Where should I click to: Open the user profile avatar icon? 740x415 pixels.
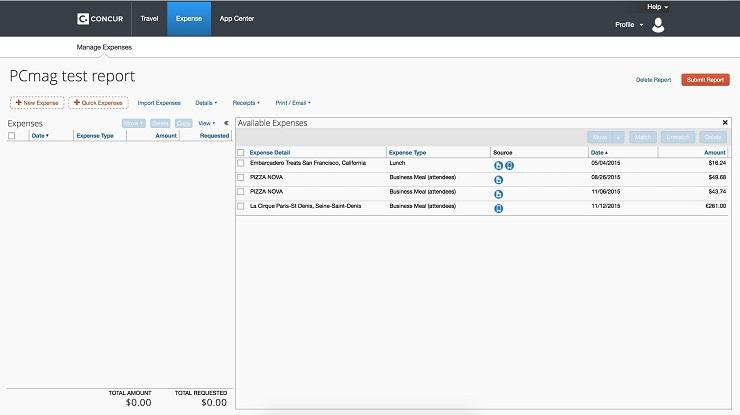(x=658, y=25)
